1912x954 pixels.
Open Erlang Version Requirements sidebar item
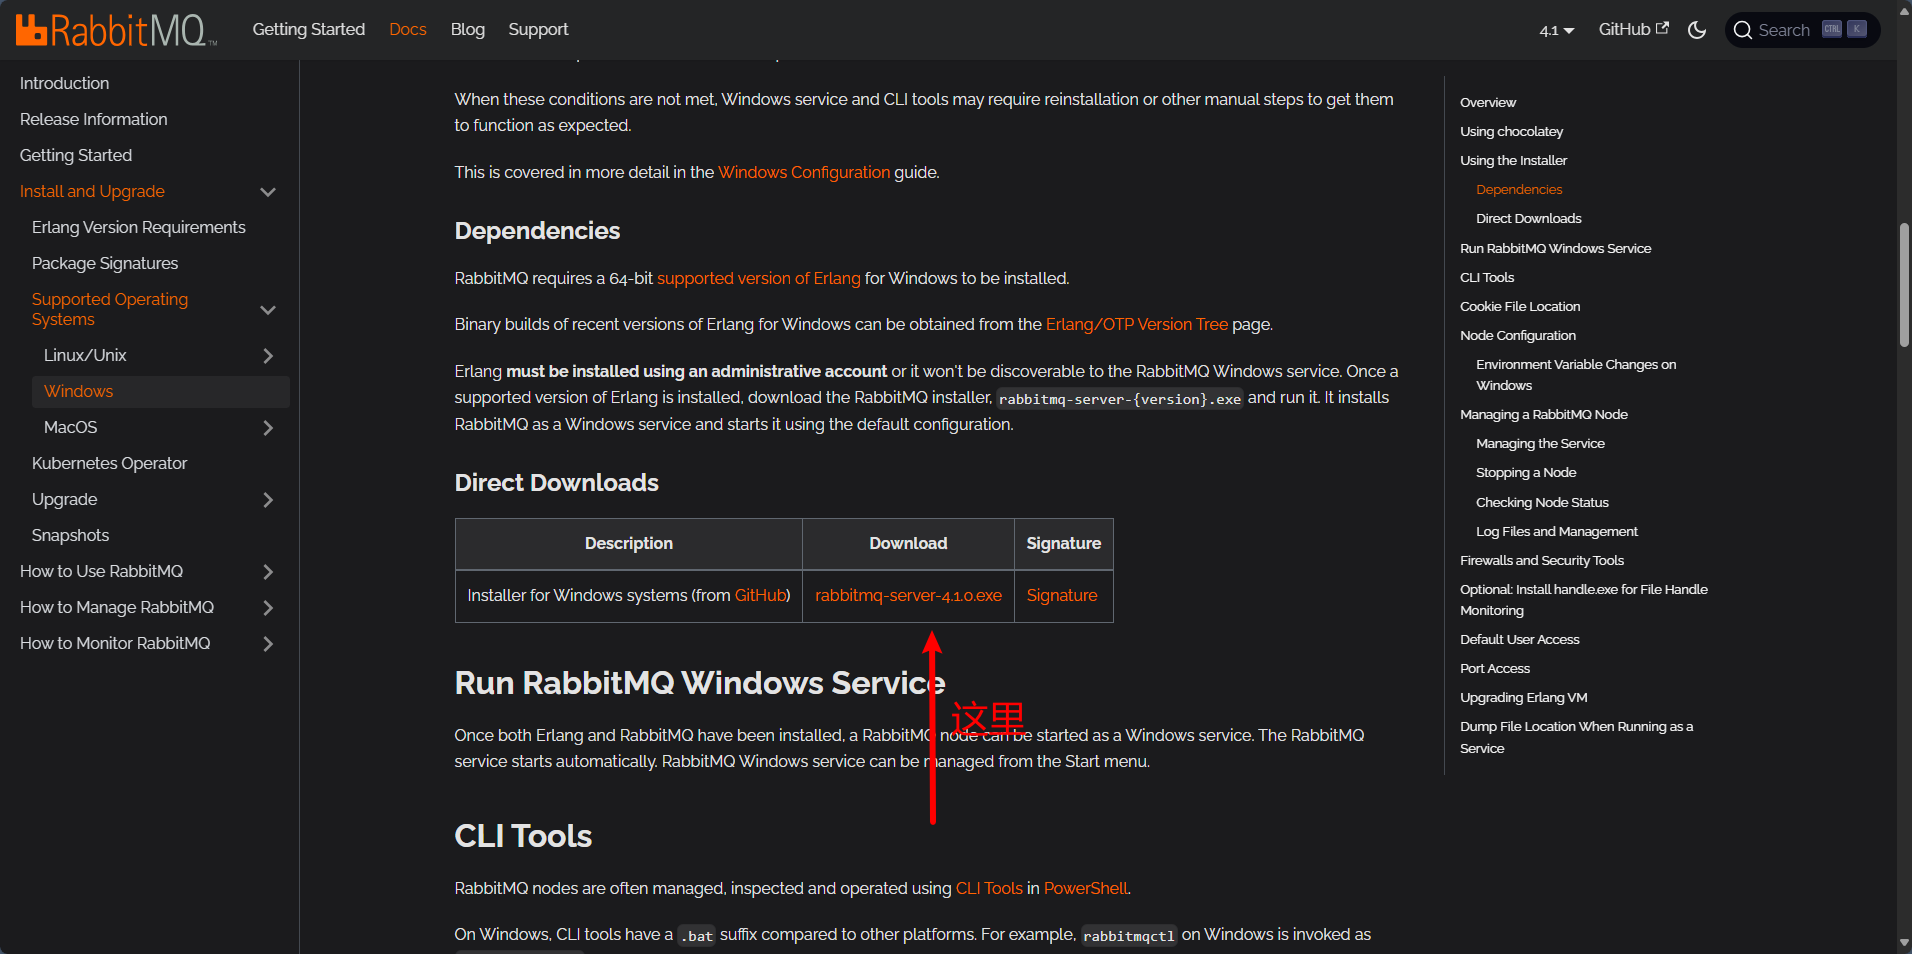pos(138,227)
